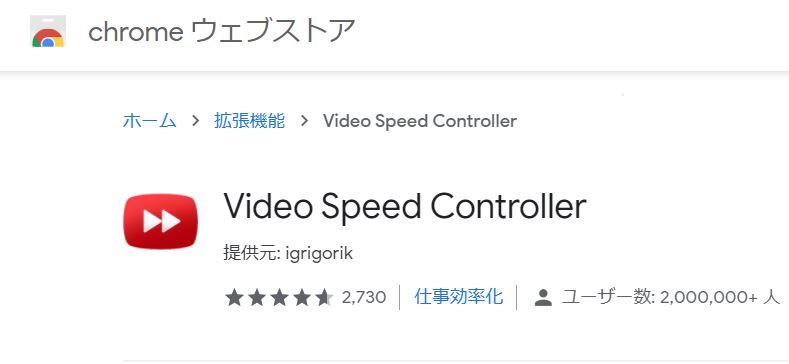Click the fourth rating star
The width and height of the screenshot is (789, 364).
[x=302, y=297]
